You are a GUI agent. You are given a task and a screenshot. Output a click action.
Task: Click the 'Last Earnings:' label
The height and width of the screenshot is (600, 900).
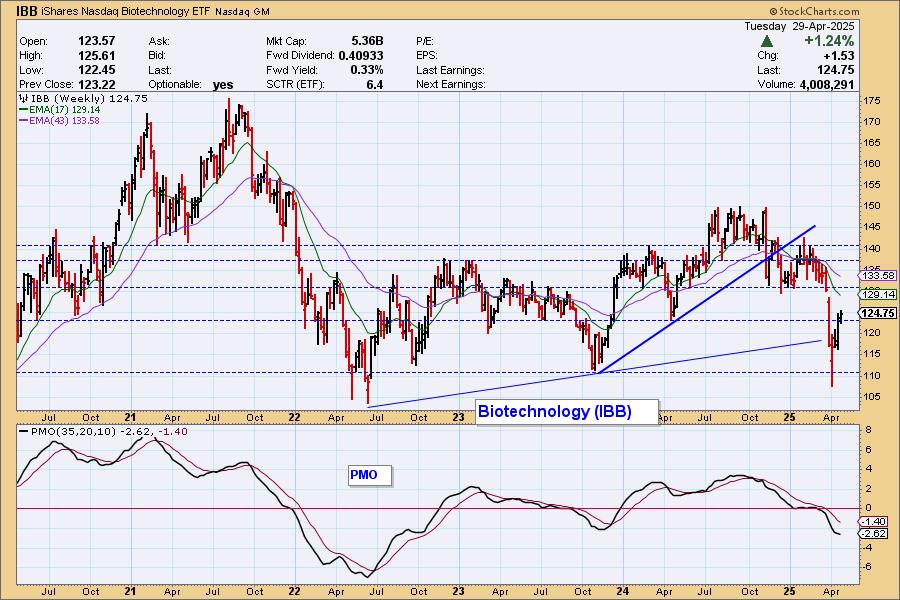pyautogui.click(x=451, y=70)
